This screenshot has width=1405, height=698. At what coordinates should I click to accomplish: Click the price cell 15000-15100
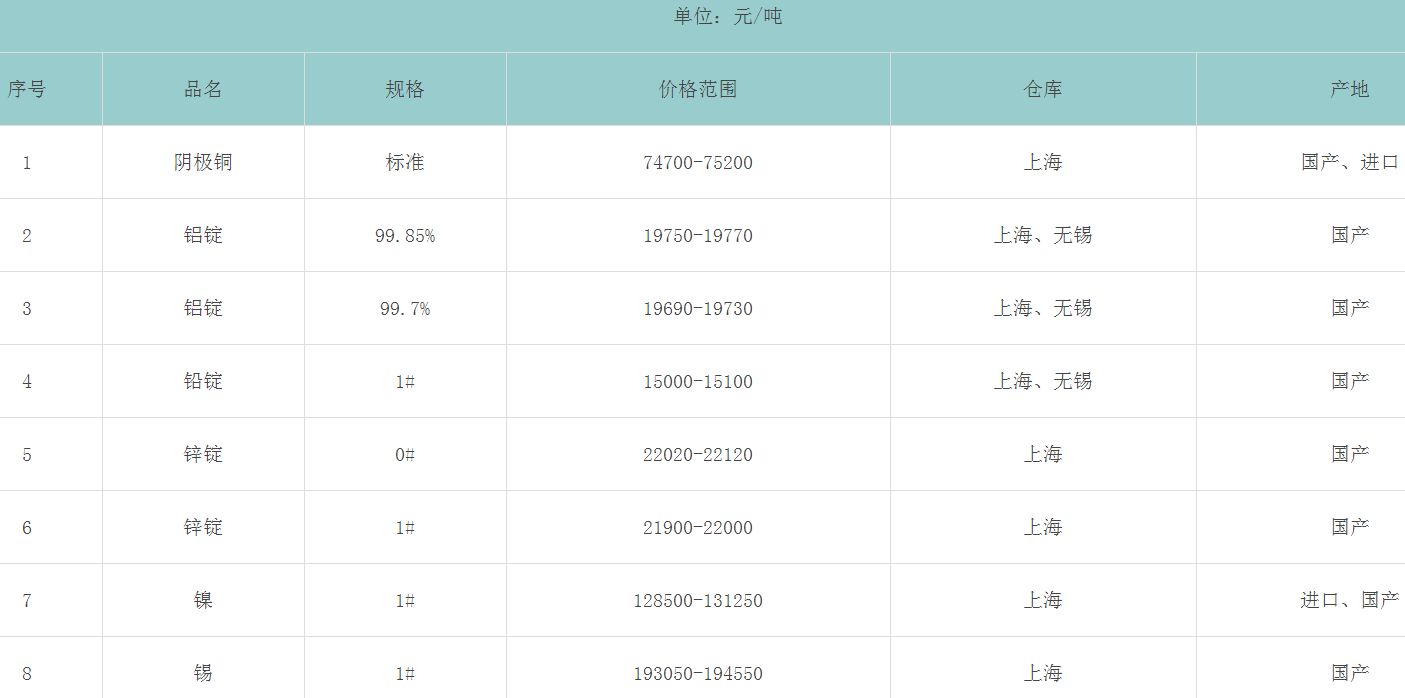(x=698, y=381)
